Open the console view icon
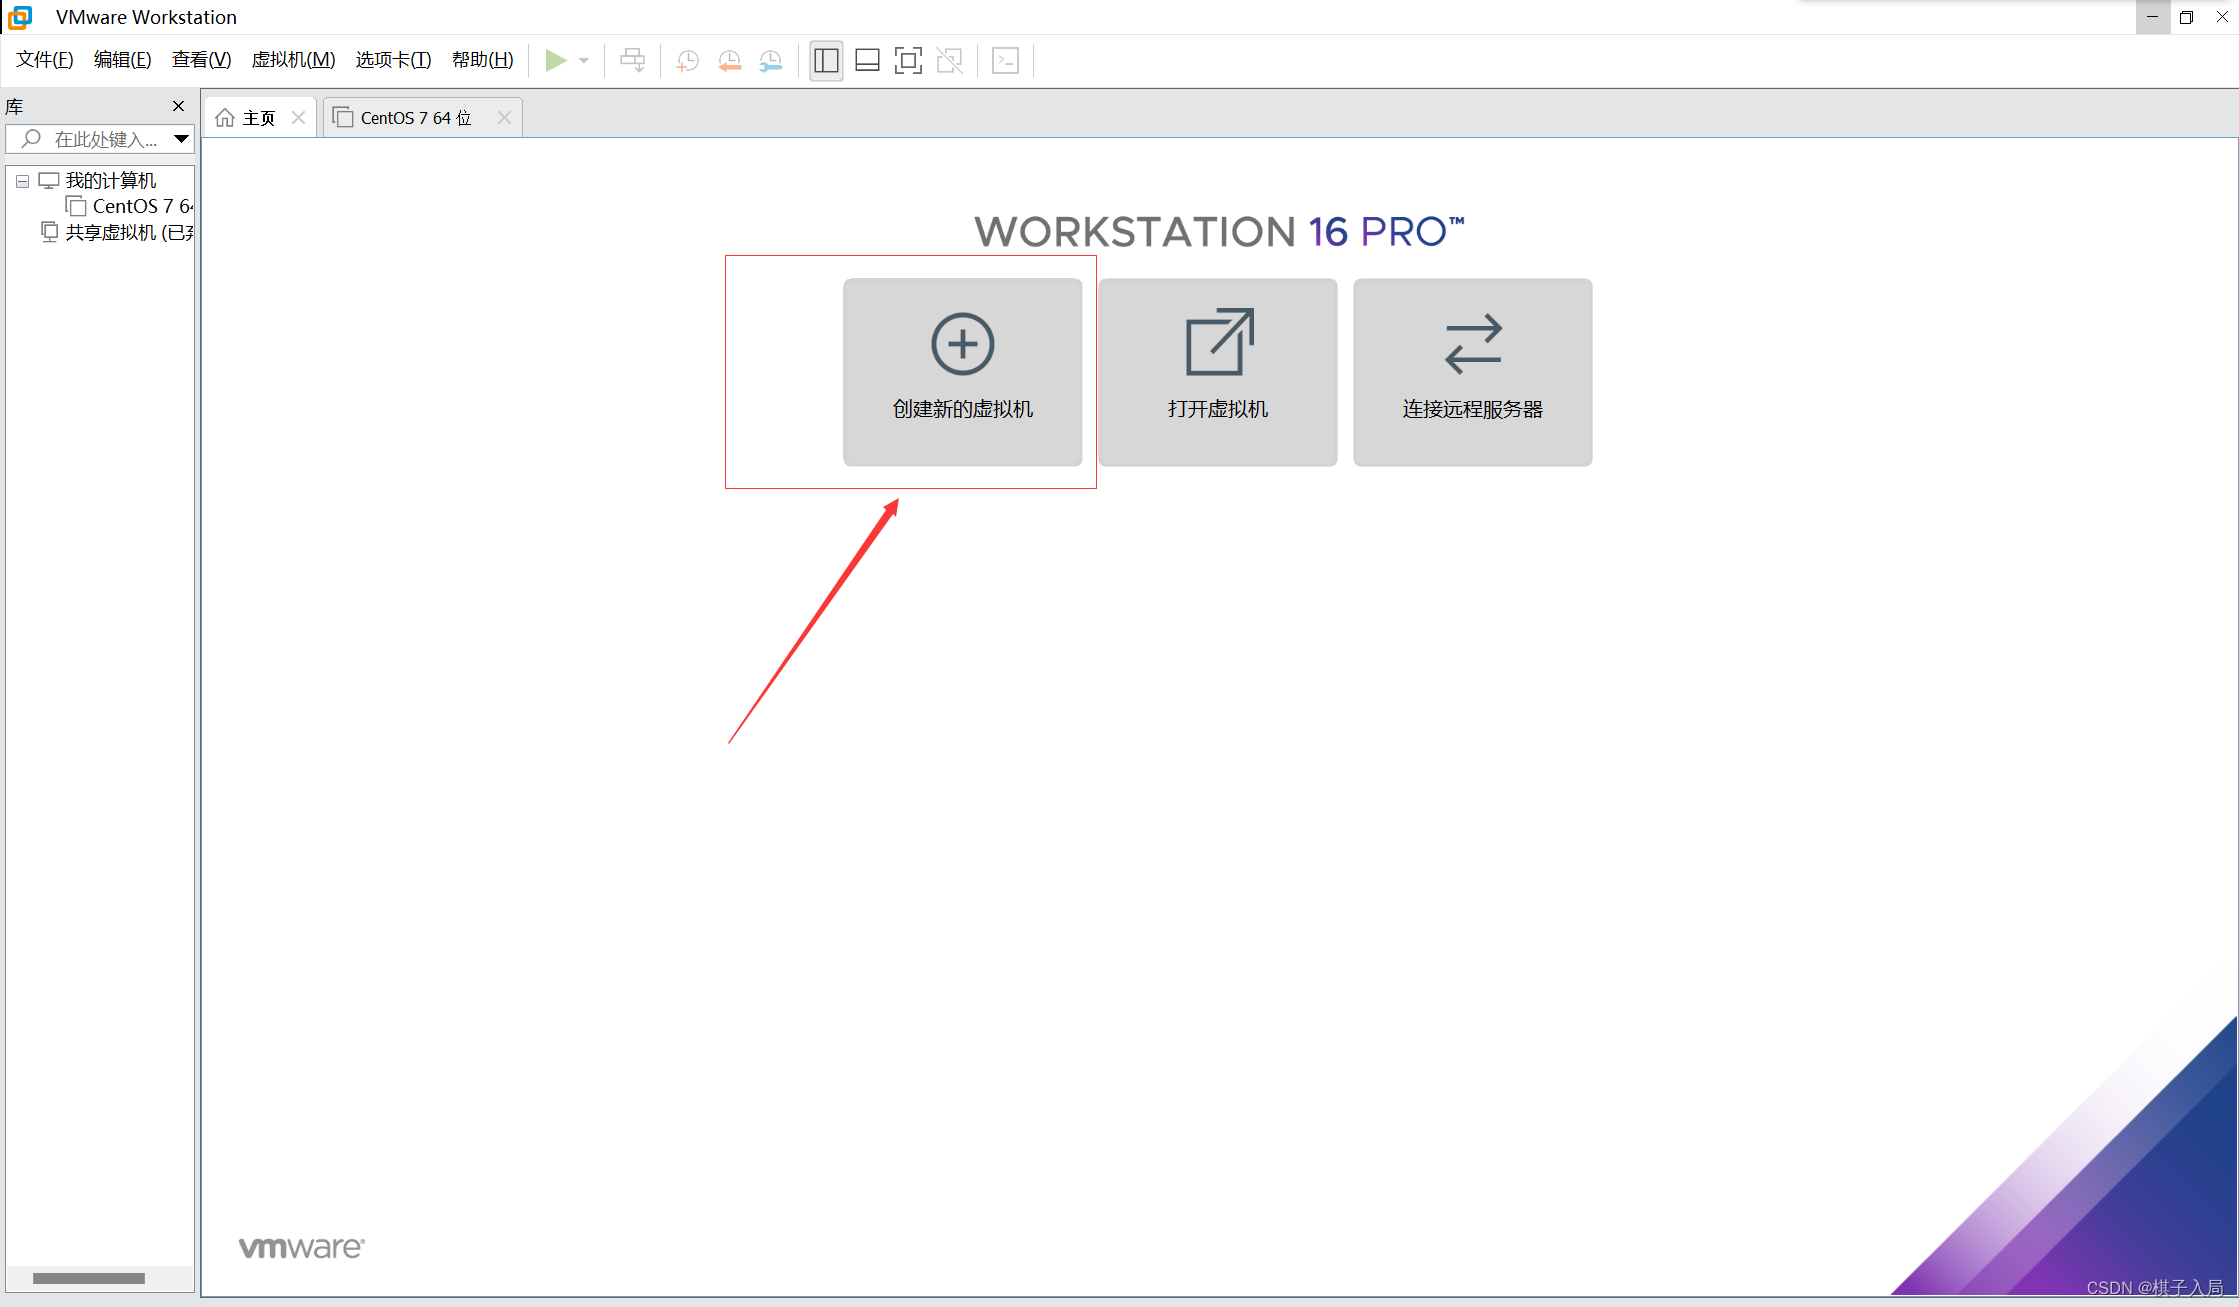This screenshot has height=1307, width=2239. coord(1005,60)
